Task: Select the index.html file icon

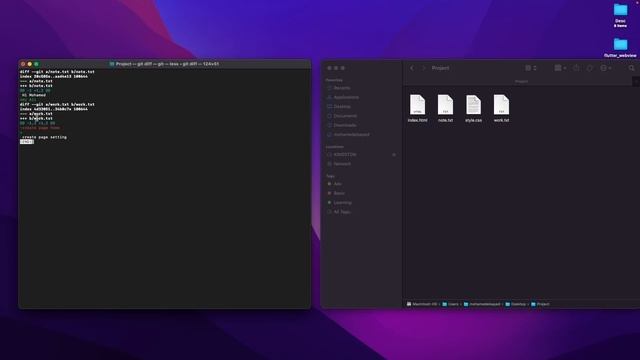Action: [x=417, y=104]
